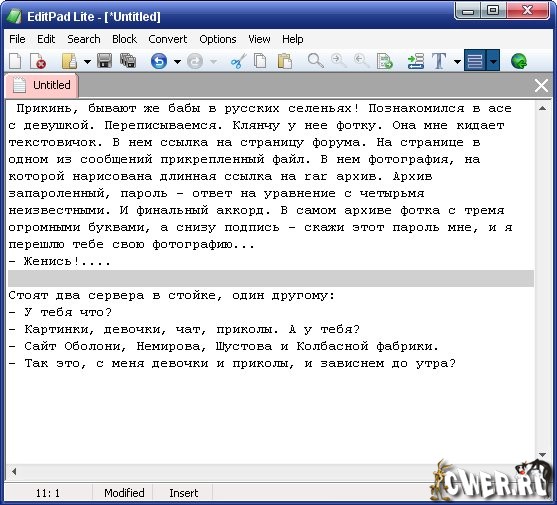Undo the last edit with blue arrow icon
This screenshot has width=557, height=505.
pyautogui.click(x=159, y=61)
